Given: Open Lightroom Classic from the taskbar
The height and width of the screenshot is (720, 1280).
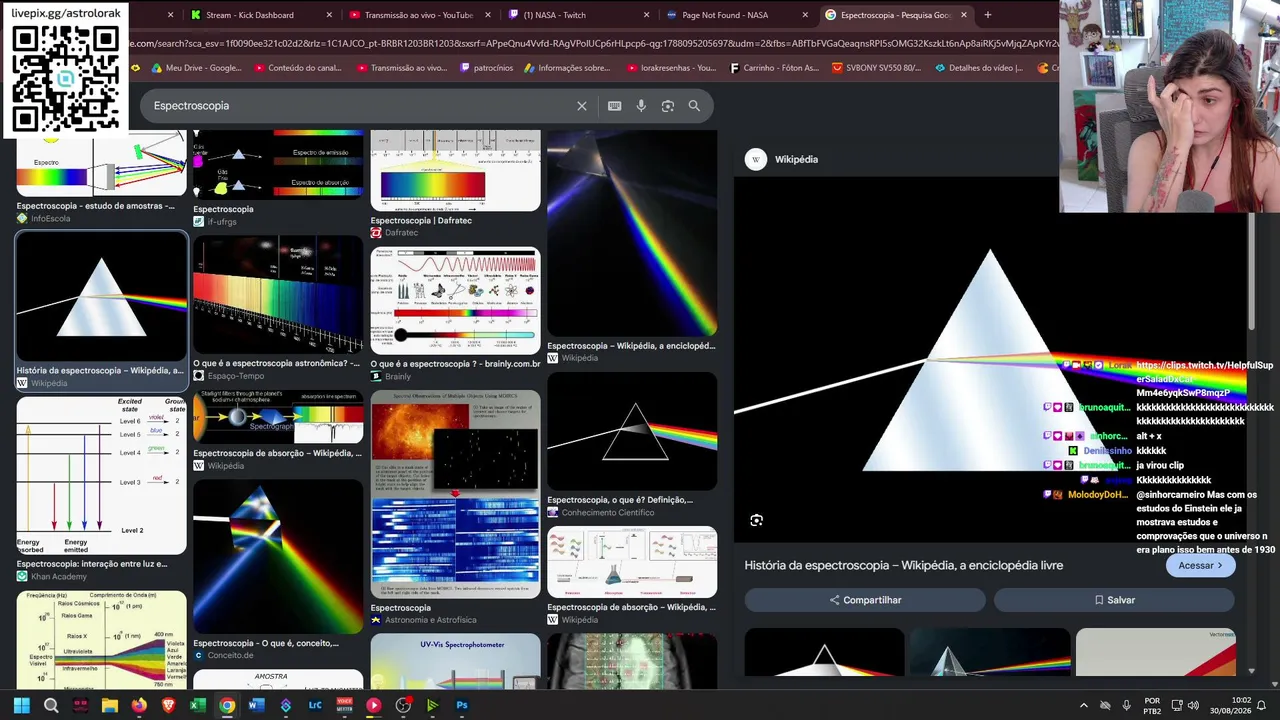Looking at the screenshot, I should [x=315, y=705].
